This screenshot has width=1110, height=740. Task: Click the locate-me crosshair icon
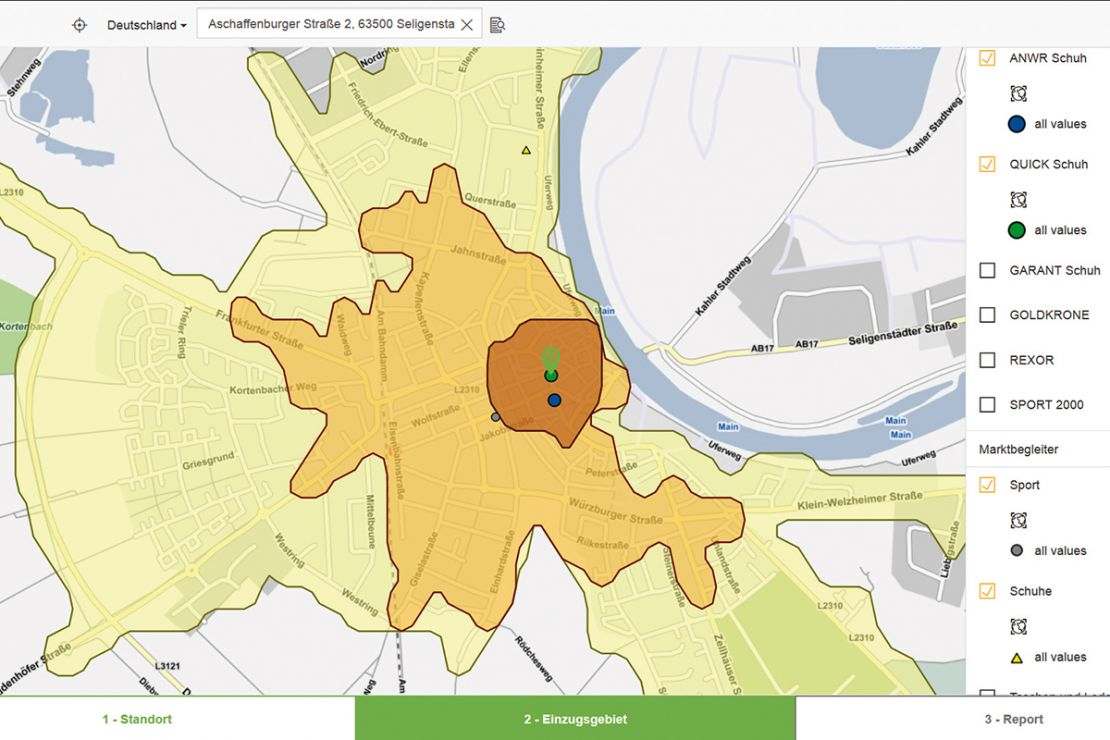tap(79, 25)
